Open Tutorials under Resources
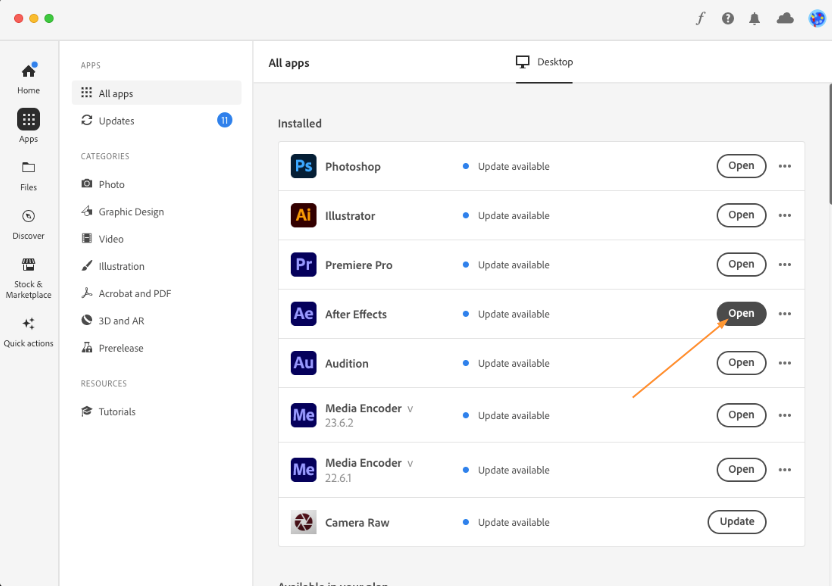 point(116,412)
